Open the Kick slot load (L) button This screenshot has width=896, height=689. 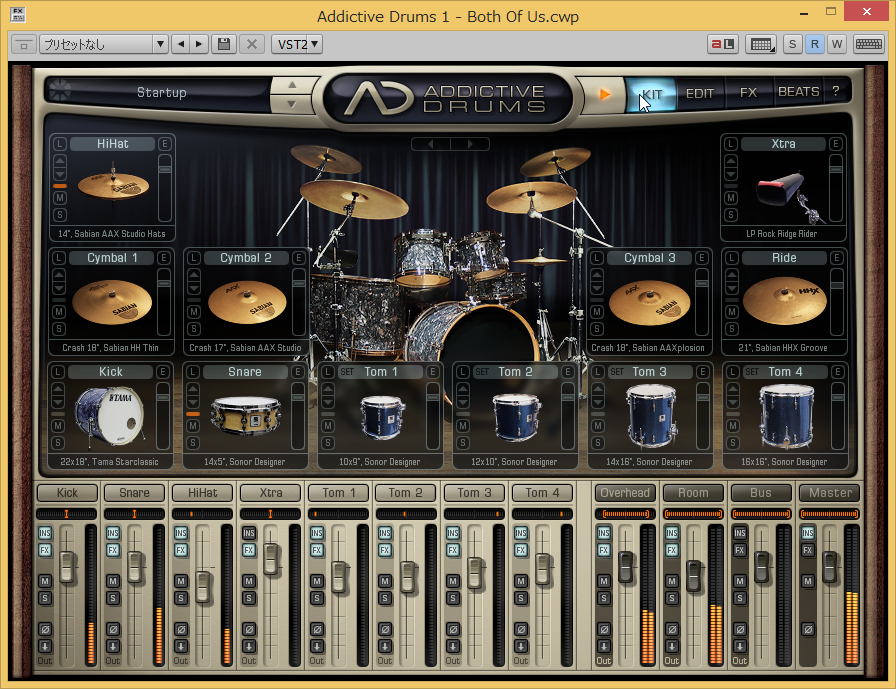click(x=58, y=372)
